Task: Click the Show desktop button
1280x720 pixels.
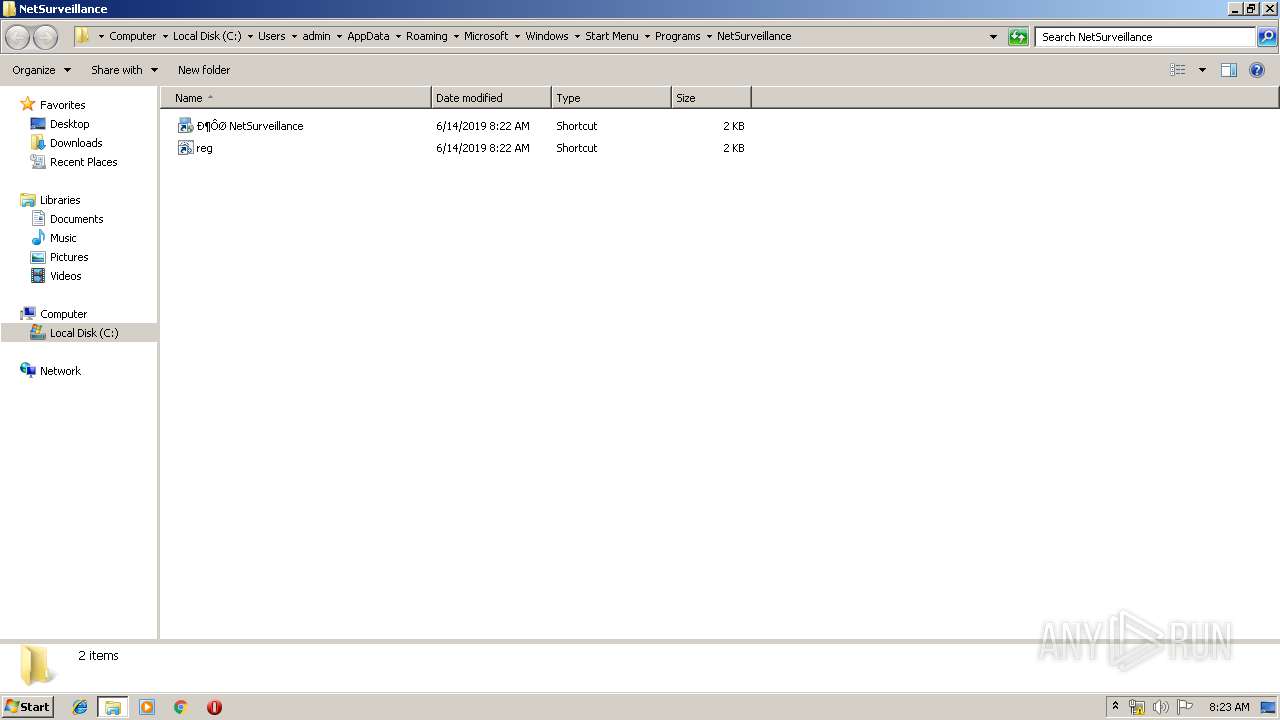Action: pos(1269,707)
